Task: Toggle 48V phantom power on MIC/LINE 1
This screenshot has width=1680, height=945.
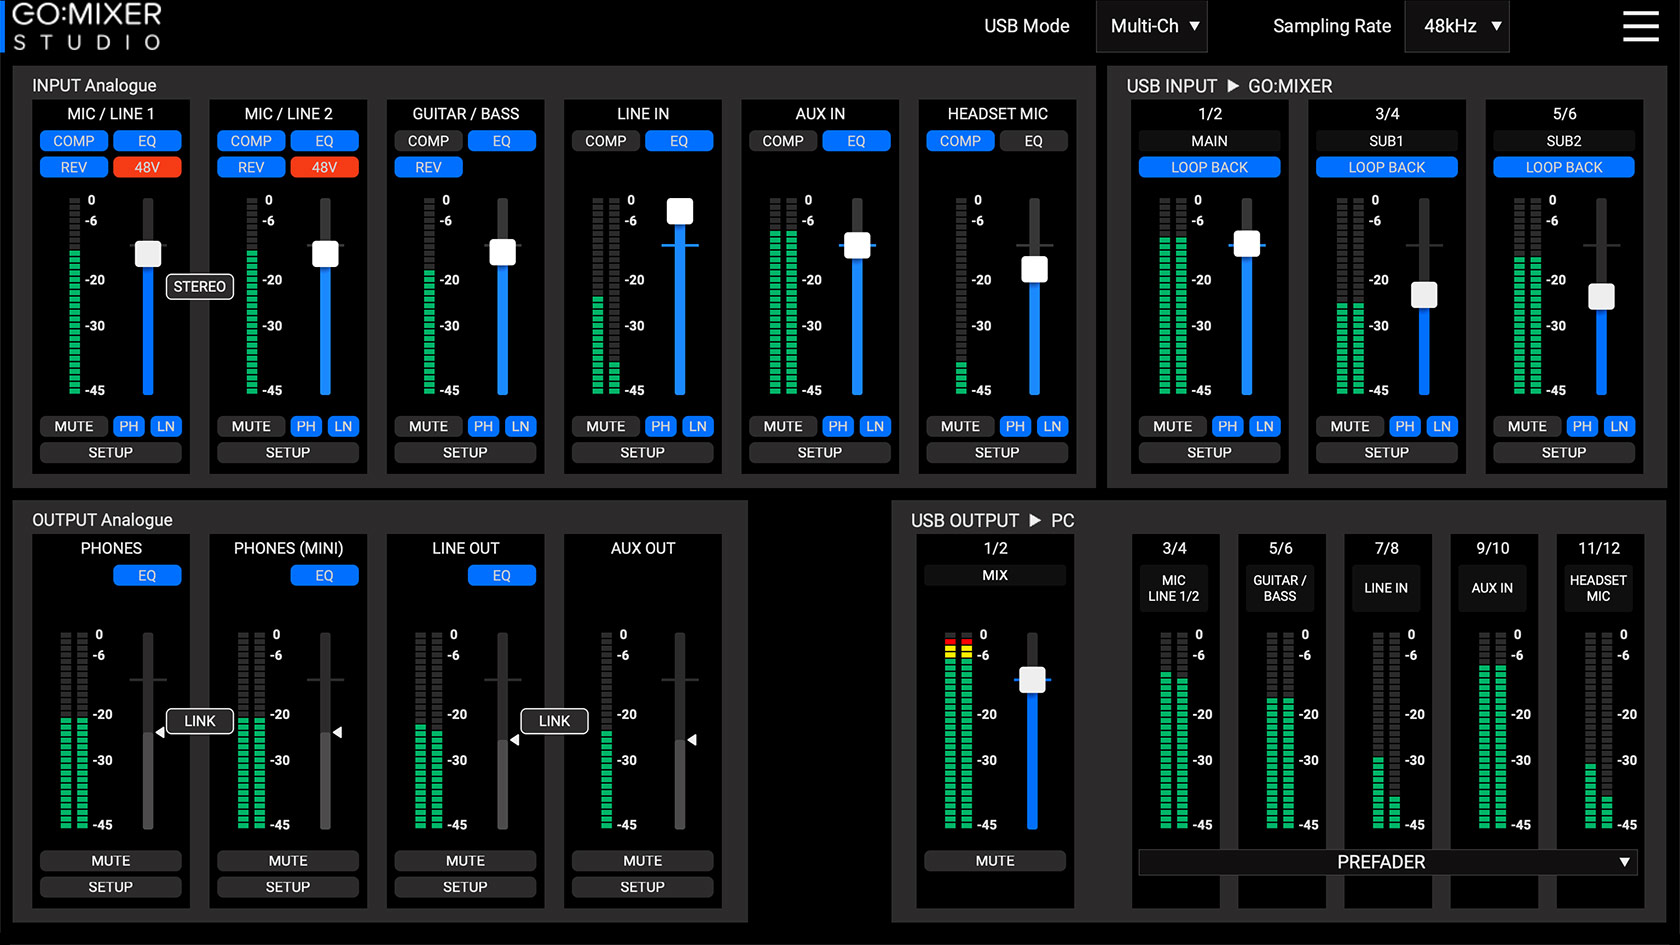Action: coord(147,167)
